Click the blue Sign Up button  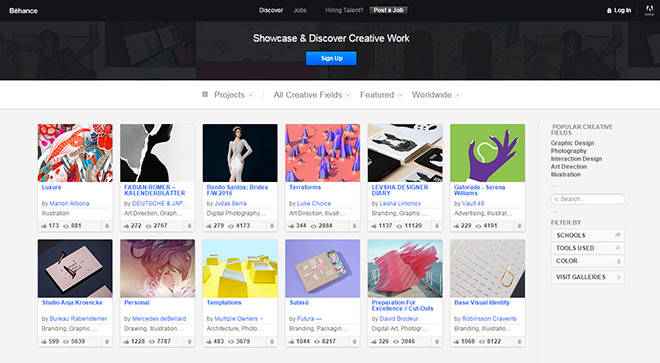331,58
